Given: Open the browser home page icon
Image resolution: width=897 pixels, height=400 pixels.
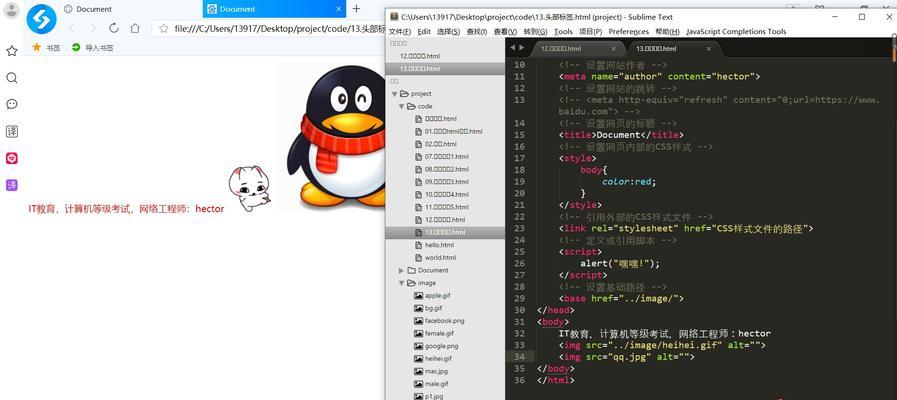Looking at the screenshot, I should pos(134,28).
